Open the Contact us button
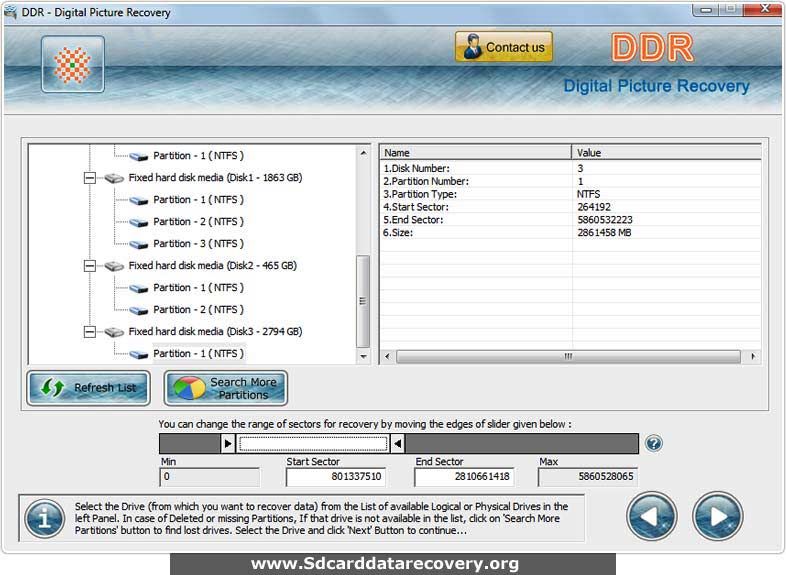The width and height of the screenshot is (786, 575). click(504, 47)
